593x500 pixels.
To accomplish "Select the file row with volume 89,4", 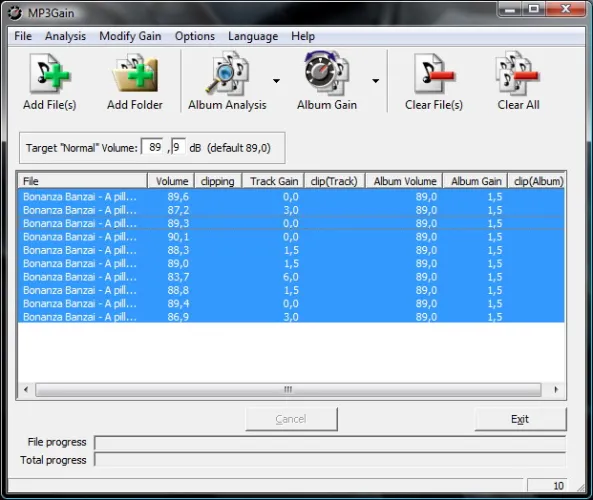I will coord(291,304).
